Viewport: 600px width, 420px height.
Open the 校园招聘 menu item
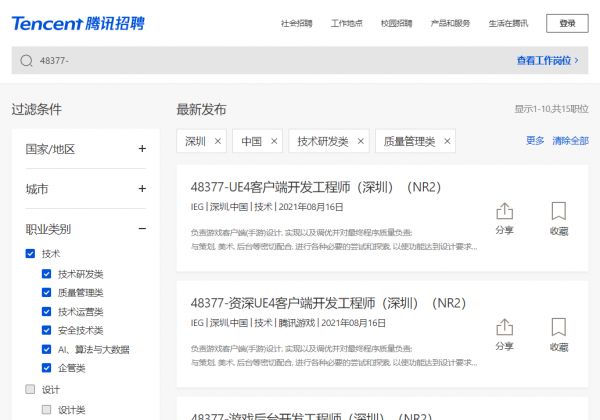(396, 23)
